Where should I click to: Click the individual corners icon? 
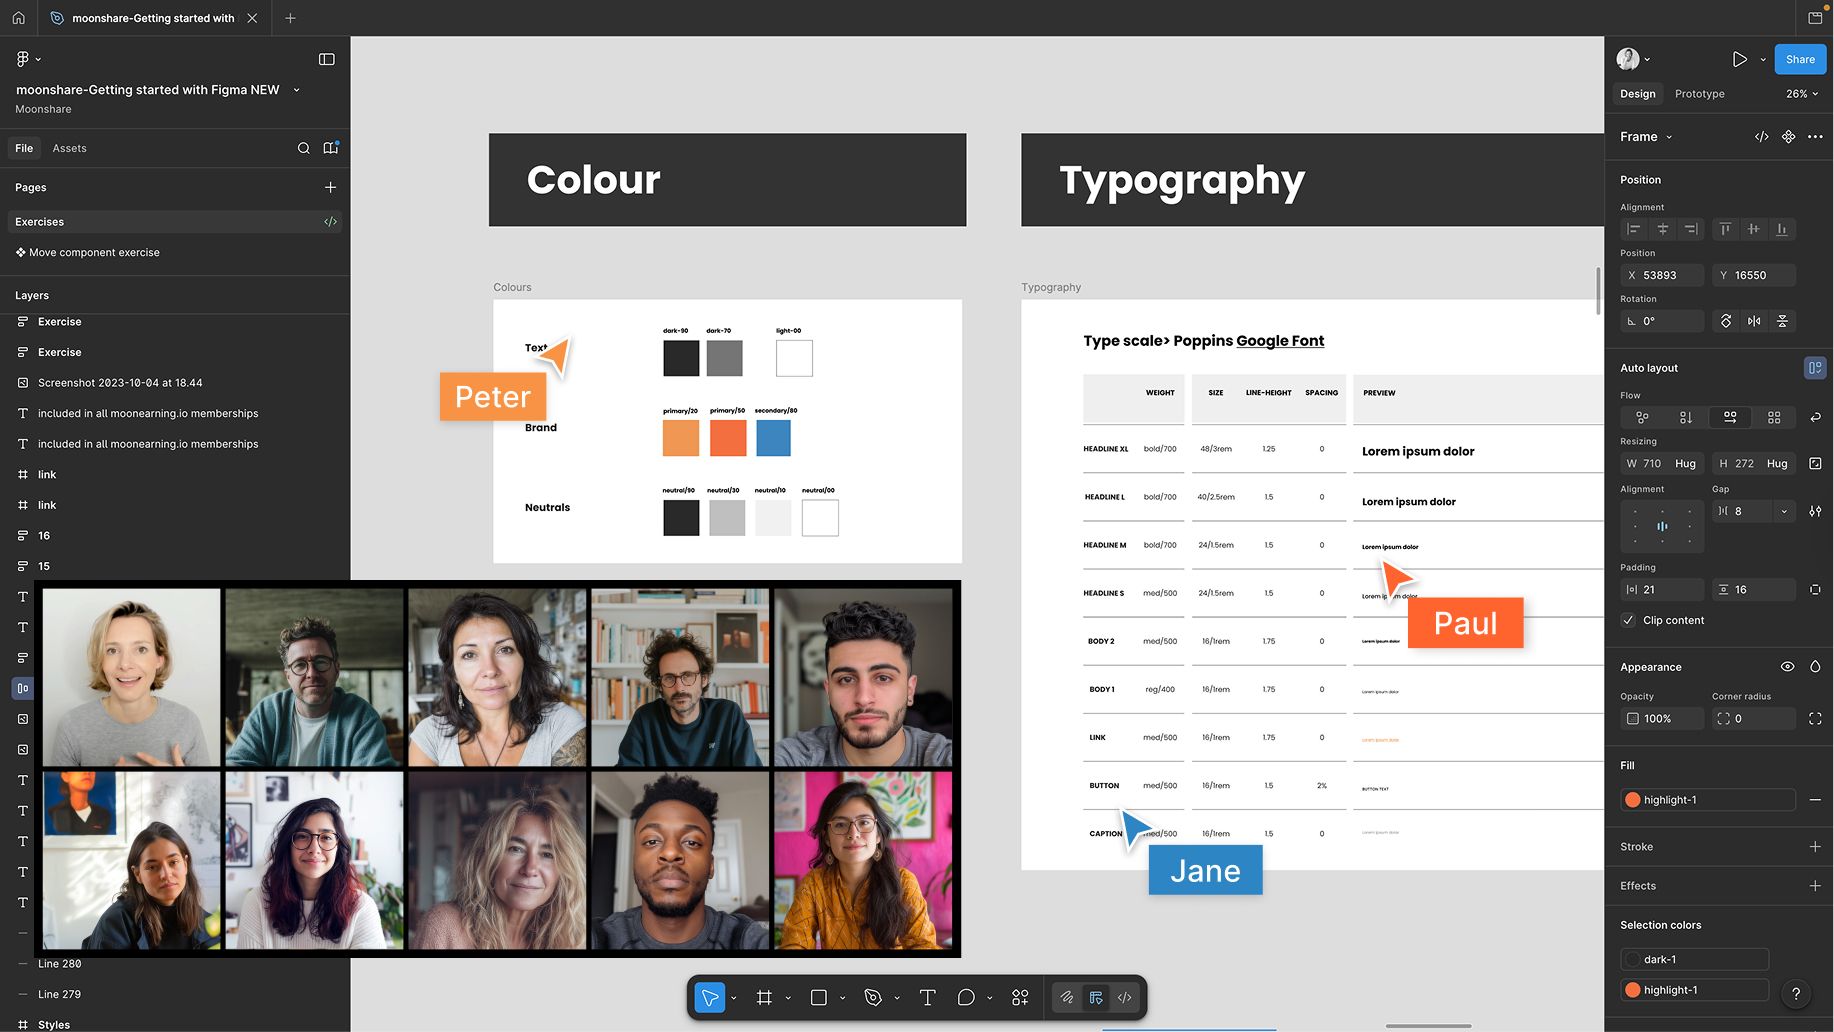1815,719
